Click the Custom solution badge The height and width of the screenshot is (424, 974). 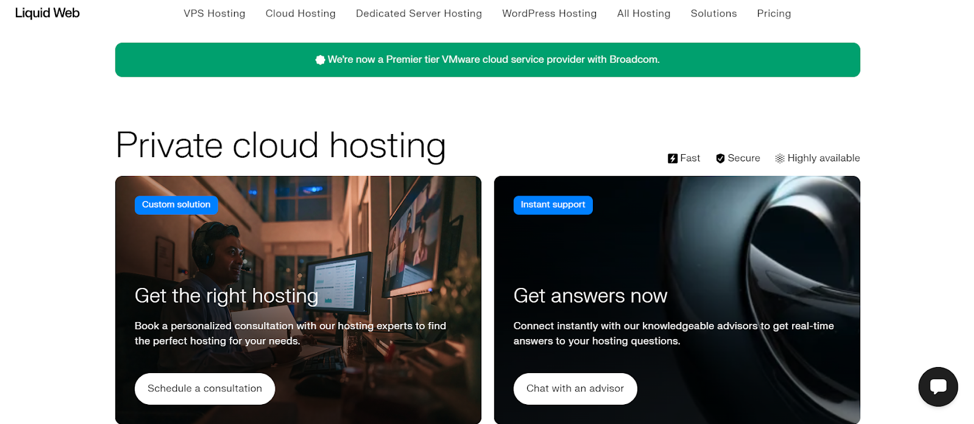[176, 205]
